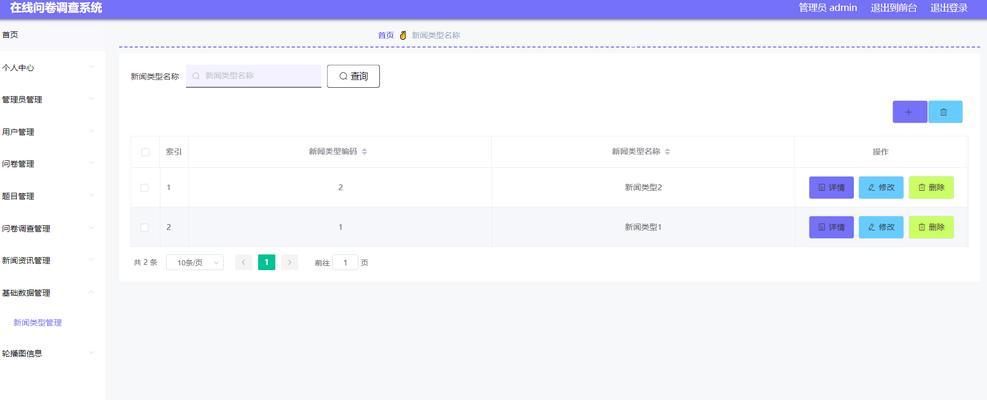This screenshot has height=400, width=987.
Task: Click the previous page arrow
Action: click(244, 263)
